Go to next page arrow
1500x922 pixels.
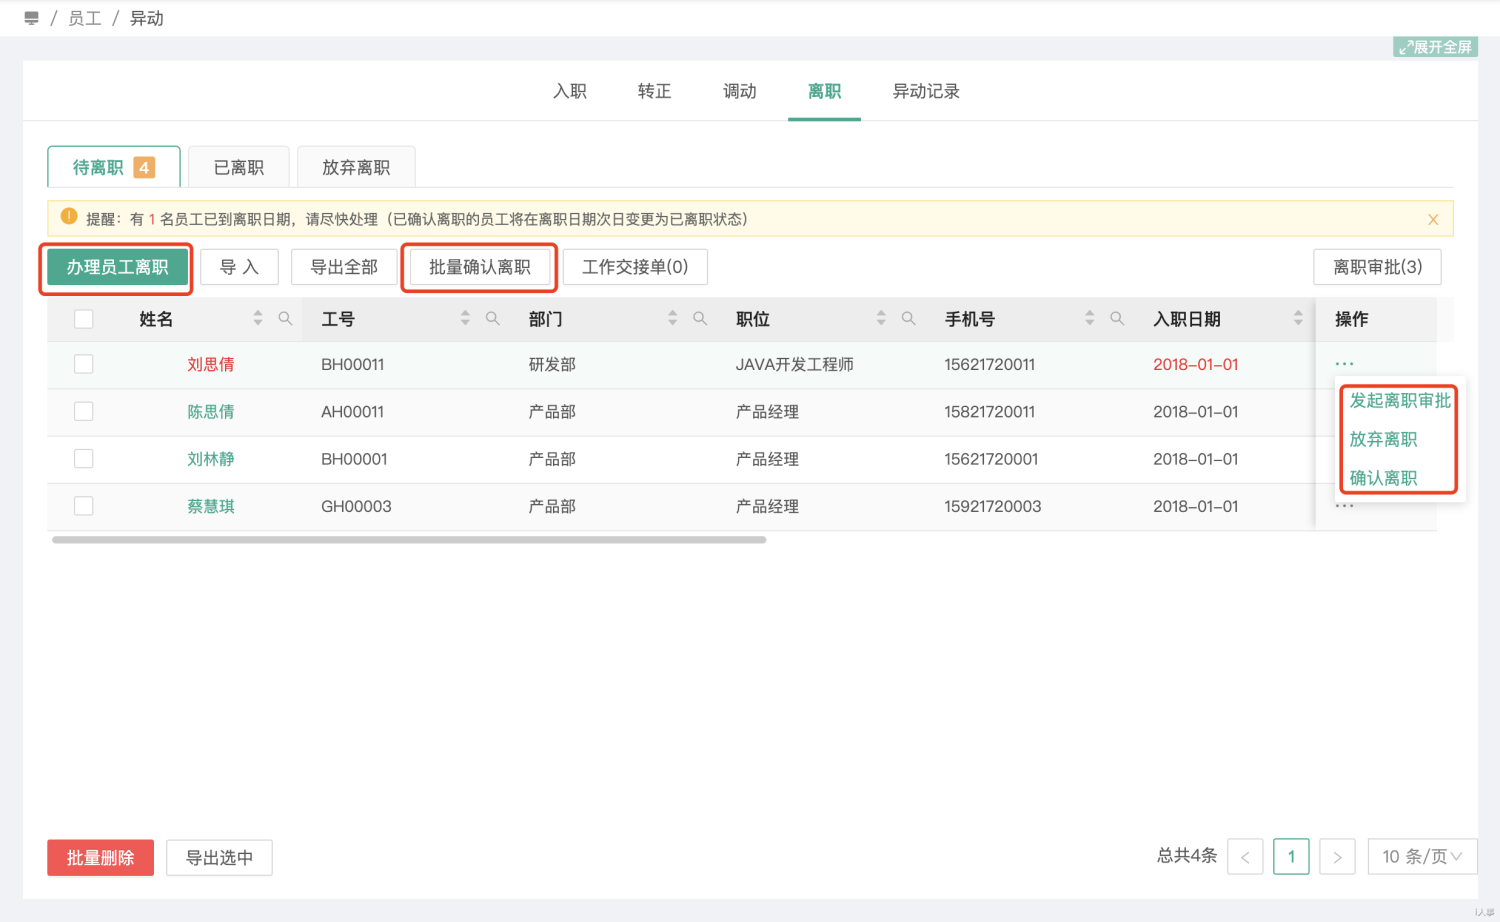(1338, 857)
